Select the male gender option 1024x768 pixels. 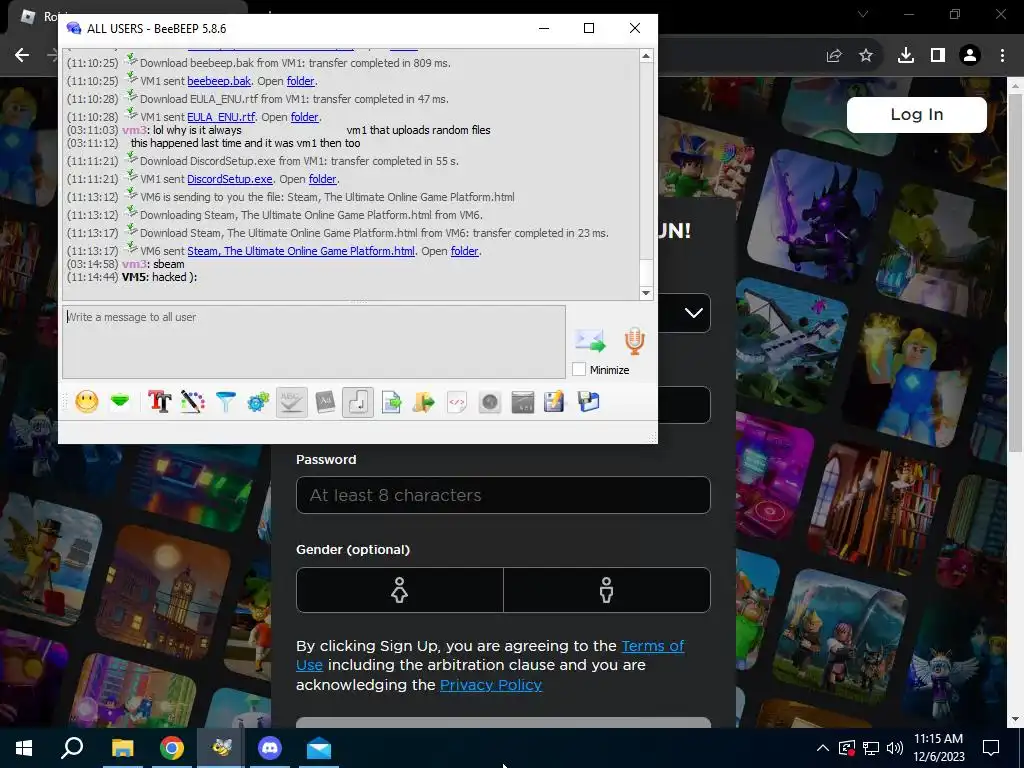click(607, 590)
